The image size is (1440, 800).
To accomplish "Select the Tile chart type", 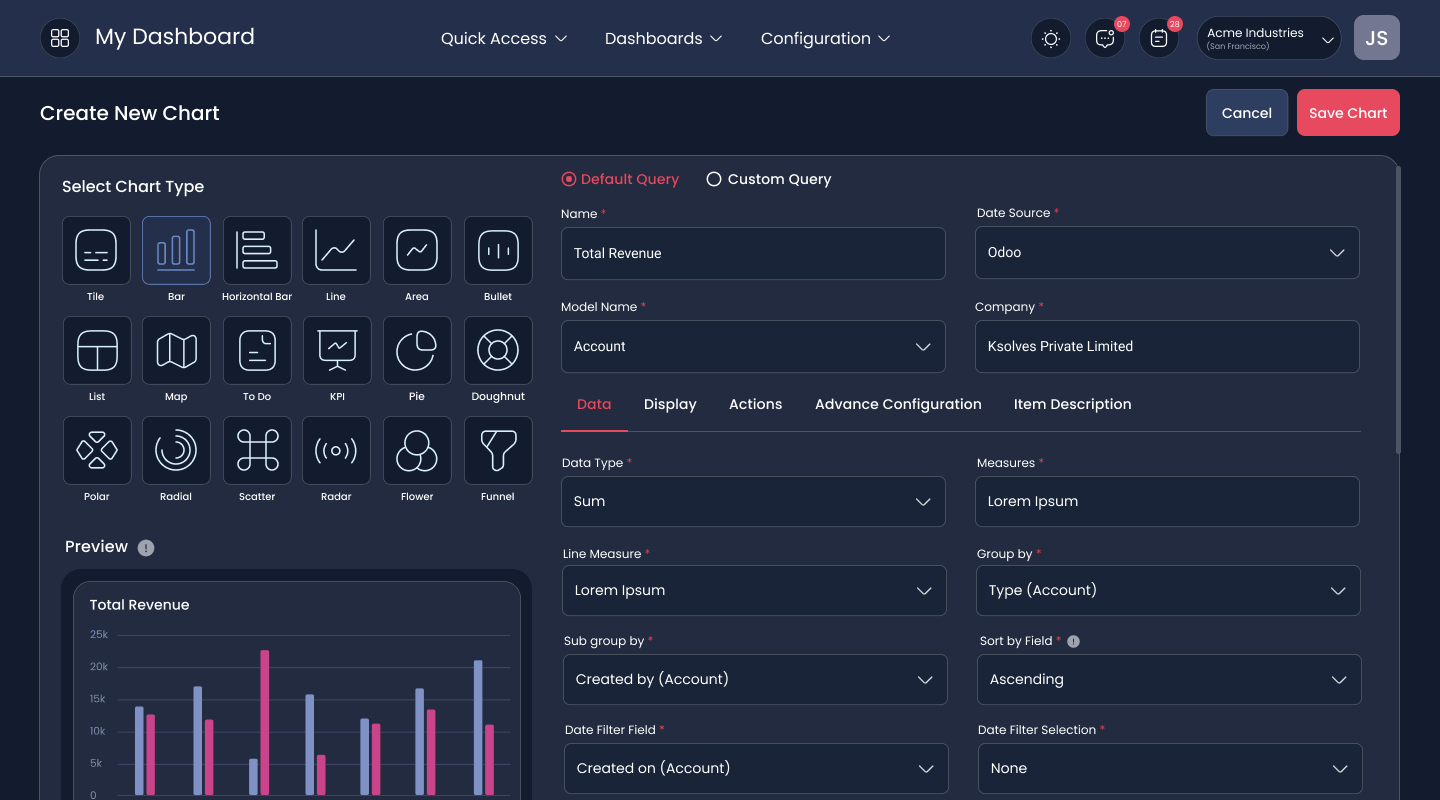I will (x=96, y=250).
